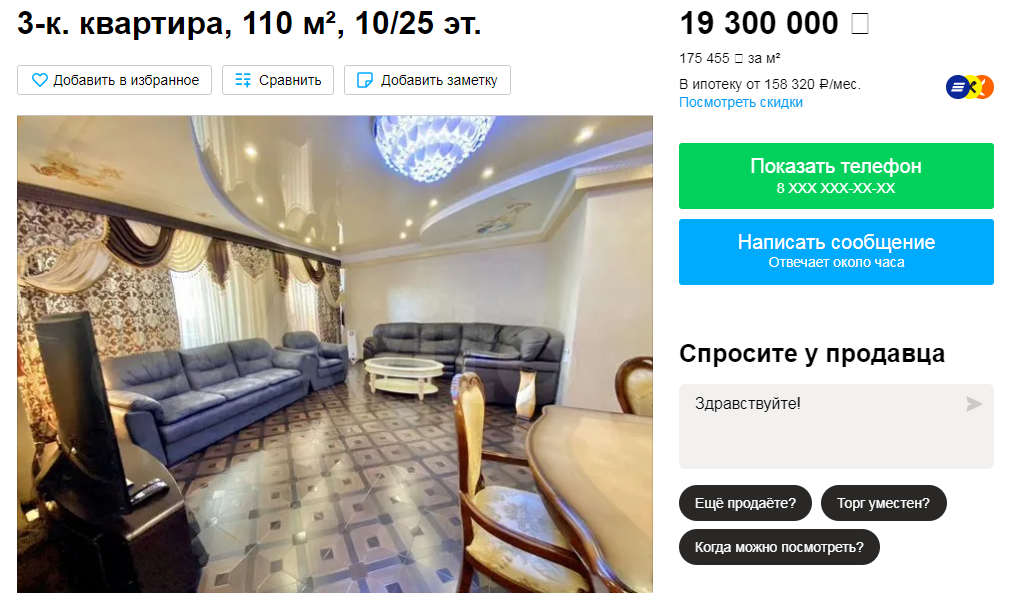Click the bank logos mortgage icon
This screenshot has width=1016, height=593.
pyautogui.click(x=969, y=87)
